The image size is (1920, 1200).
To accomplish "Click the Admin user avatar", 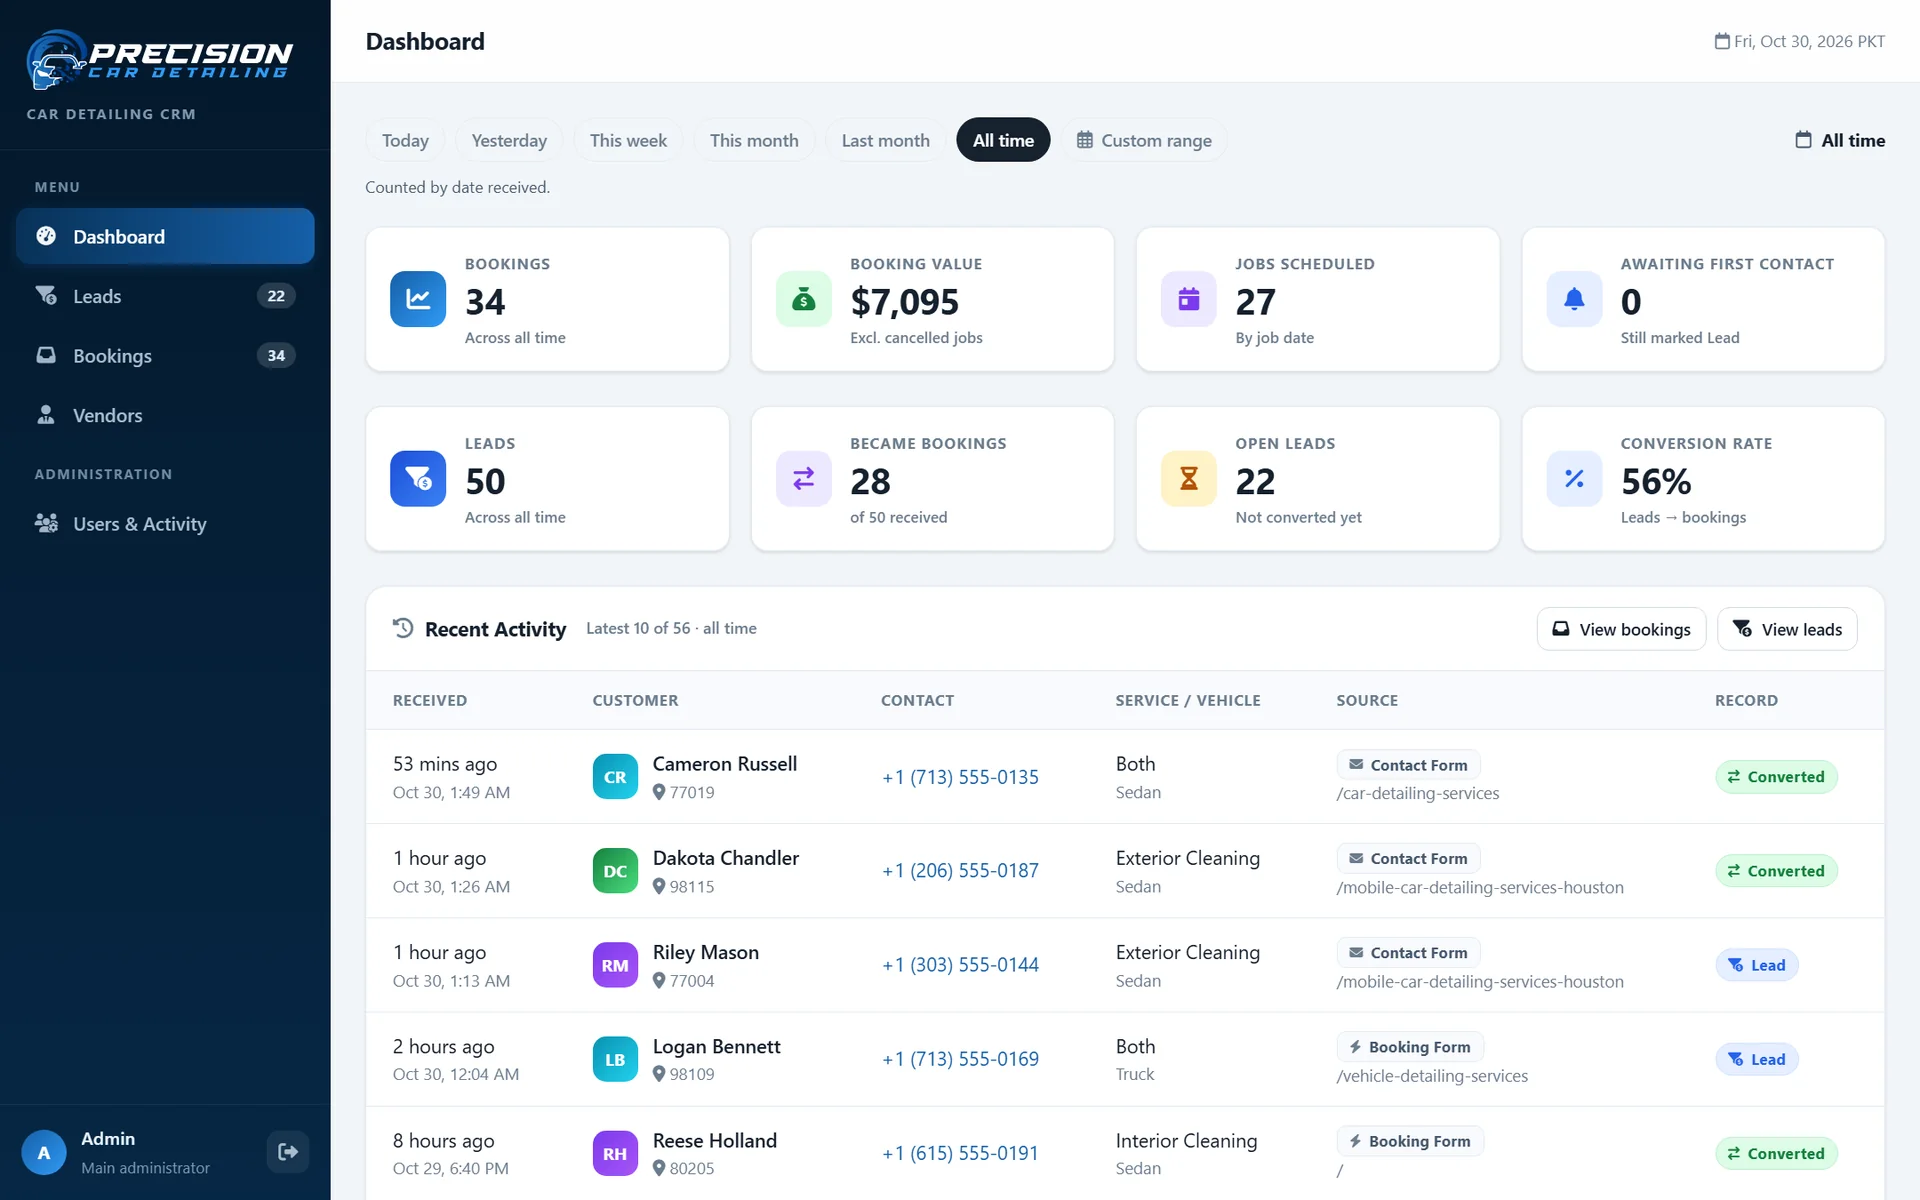I will point(44,1152).
